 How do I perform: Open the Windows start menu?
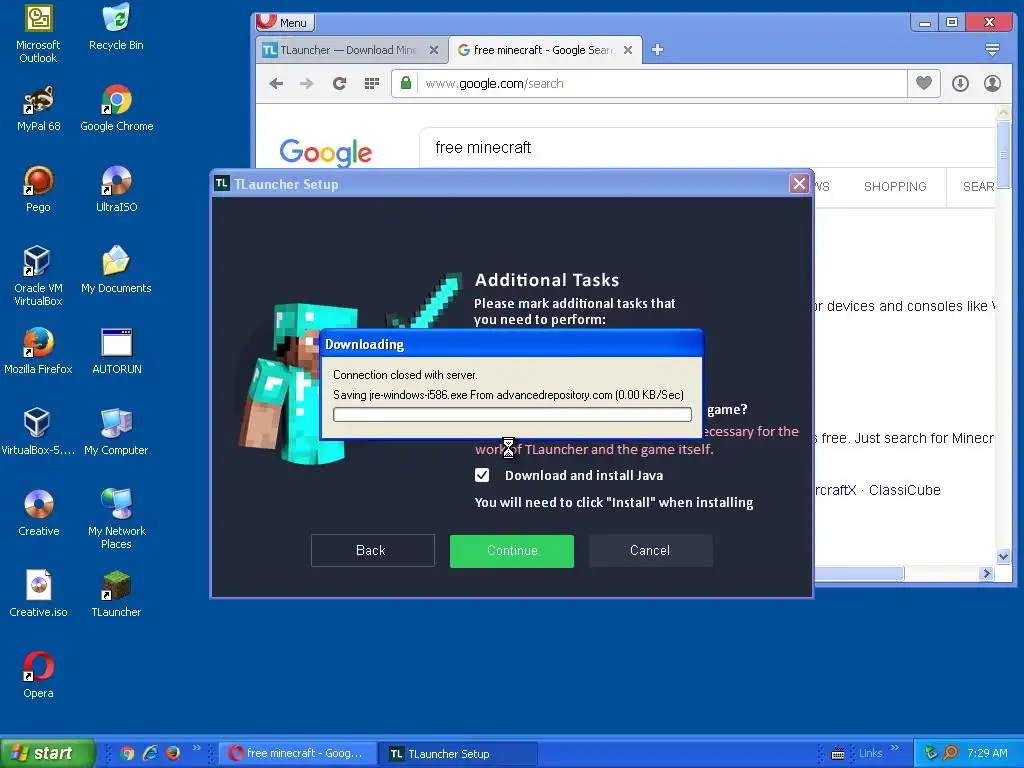tap(47, 753)
